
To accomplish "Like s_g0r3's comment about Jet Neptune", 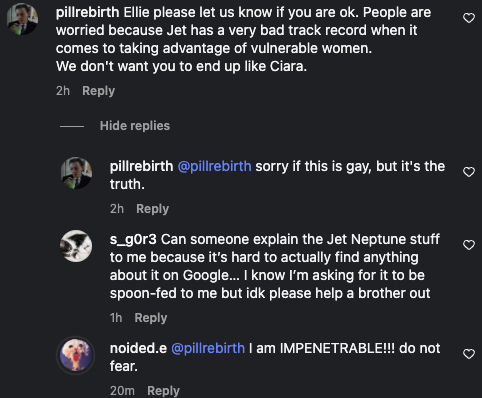I will click(469, 245).
